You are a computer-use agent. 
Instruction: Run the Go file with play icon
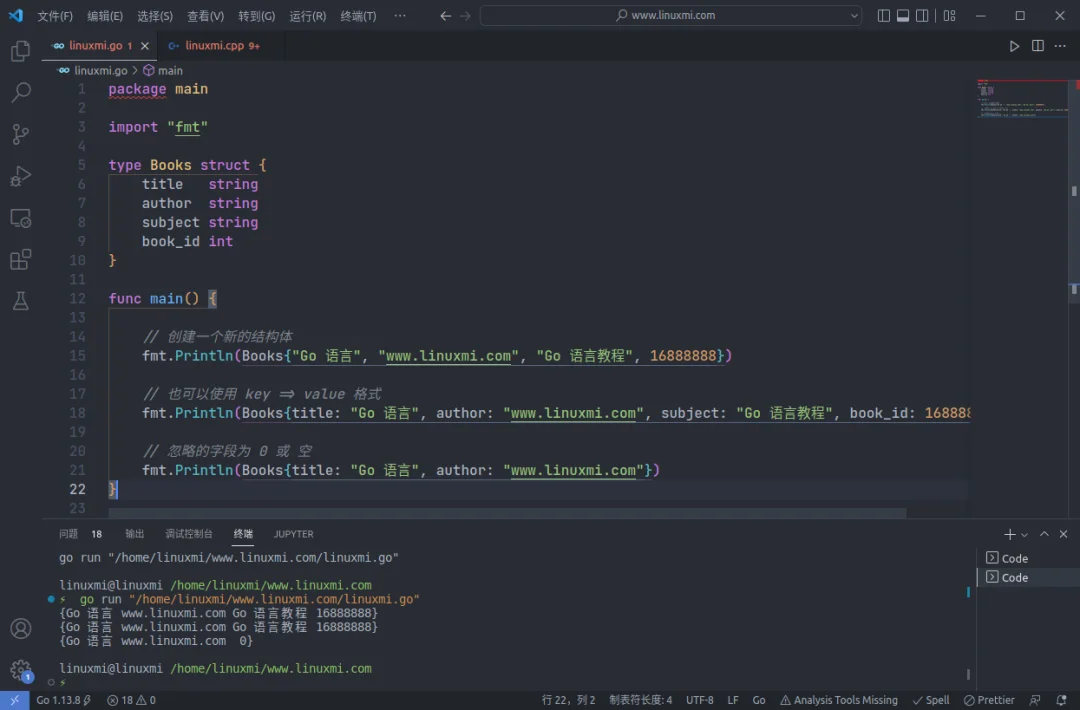1014,46
